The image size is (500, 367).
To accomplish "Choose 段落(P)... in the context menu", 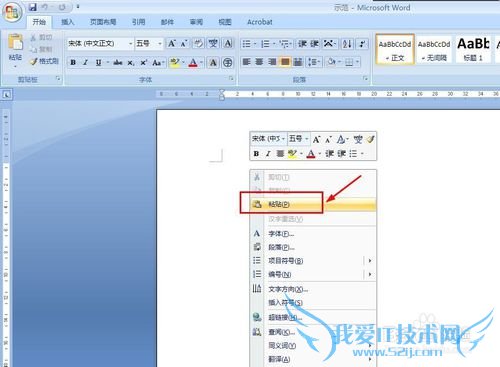I will (x=313, y=247).
